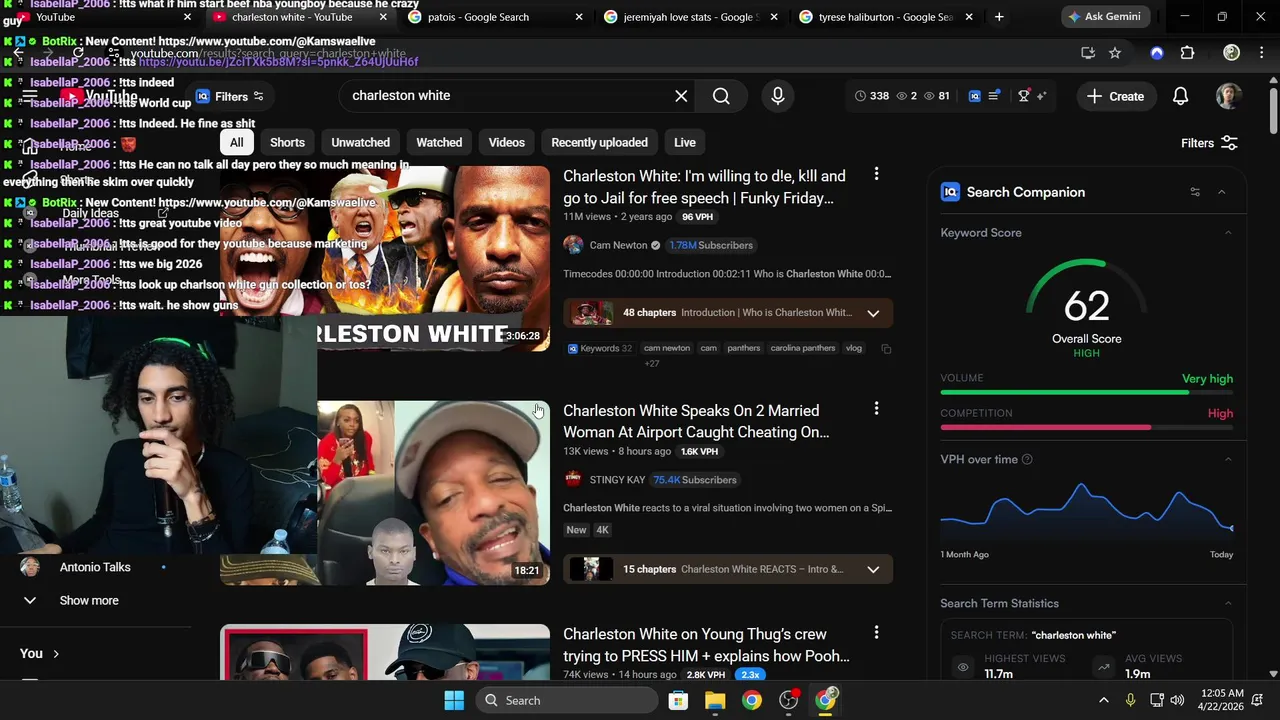Select the Live filter chip
The height and width of the screenshot is (720, 1280).
coord(684,142)
